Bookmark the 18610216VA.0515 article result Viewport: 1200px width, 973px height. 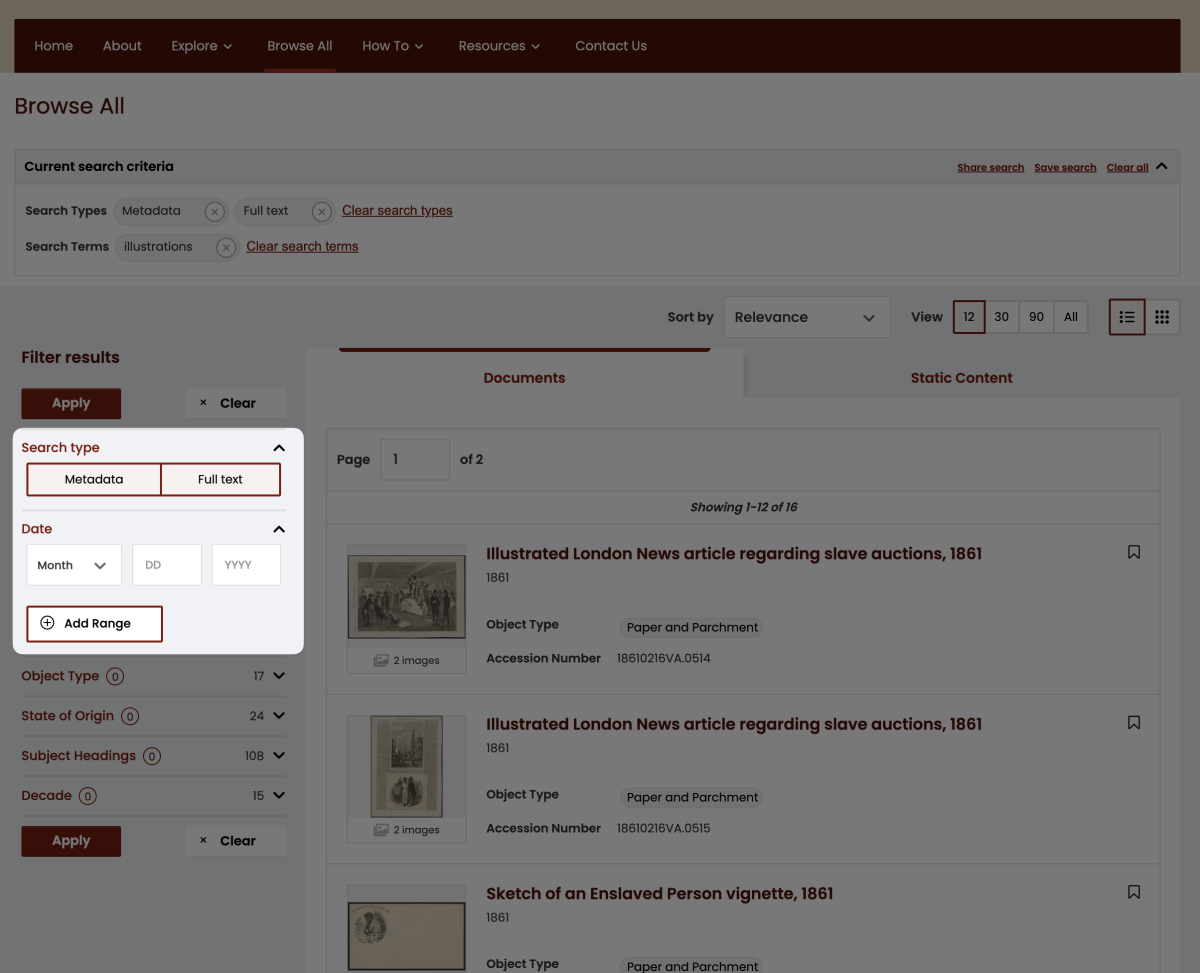click(x=1134, y=722)
